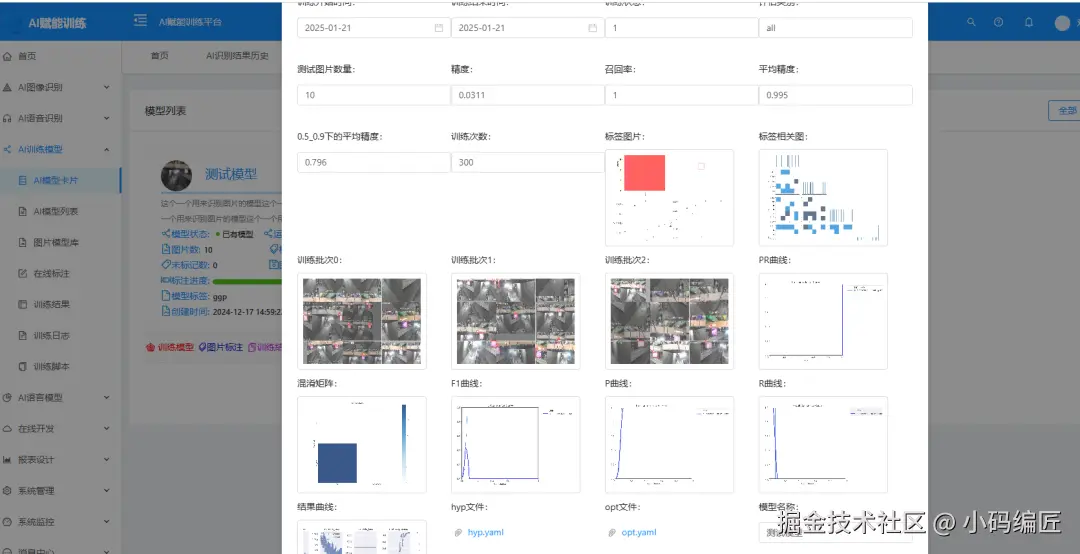This screenshot has height=554, width=1080.
Task: Open the 训练批次0 image thumbnail
Action: [362, 321]
